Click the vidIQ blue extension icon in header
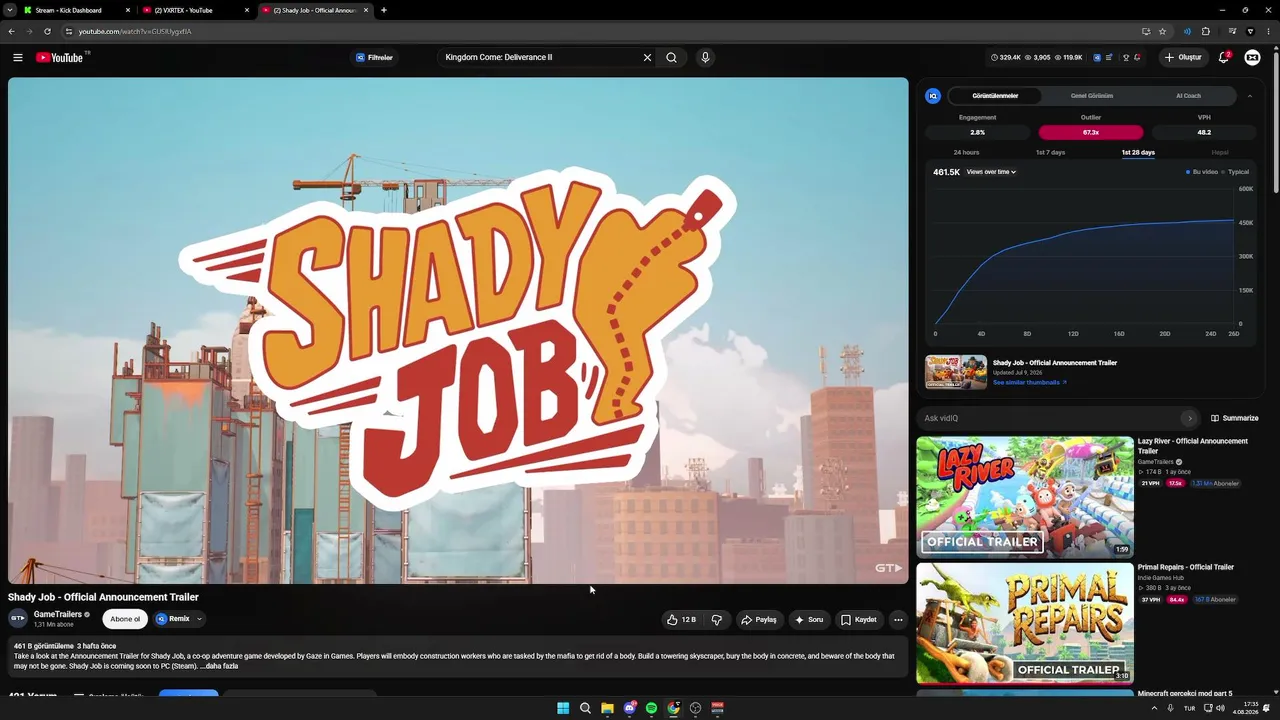This screenshot has height=720, width=1280. coord(1097,58)
